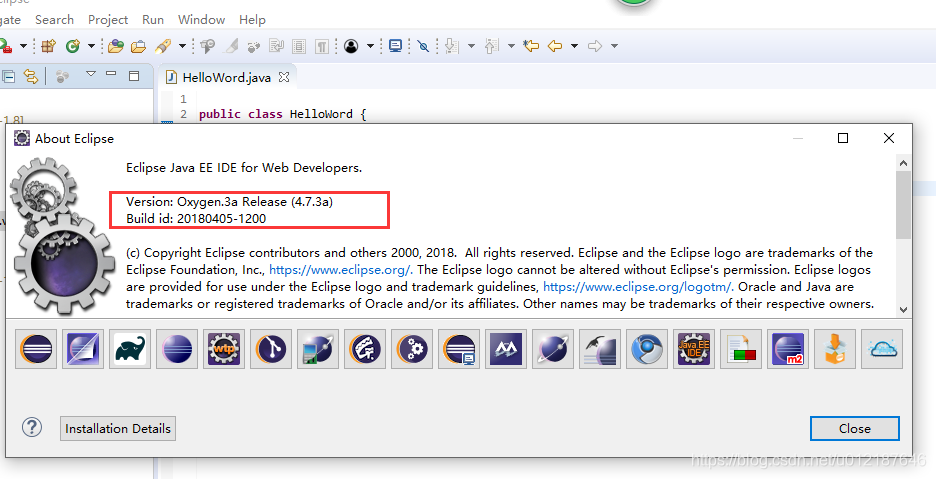936x479 pixels.
Task: Click the Eclipse icon with small monitor
Action: 459,348
